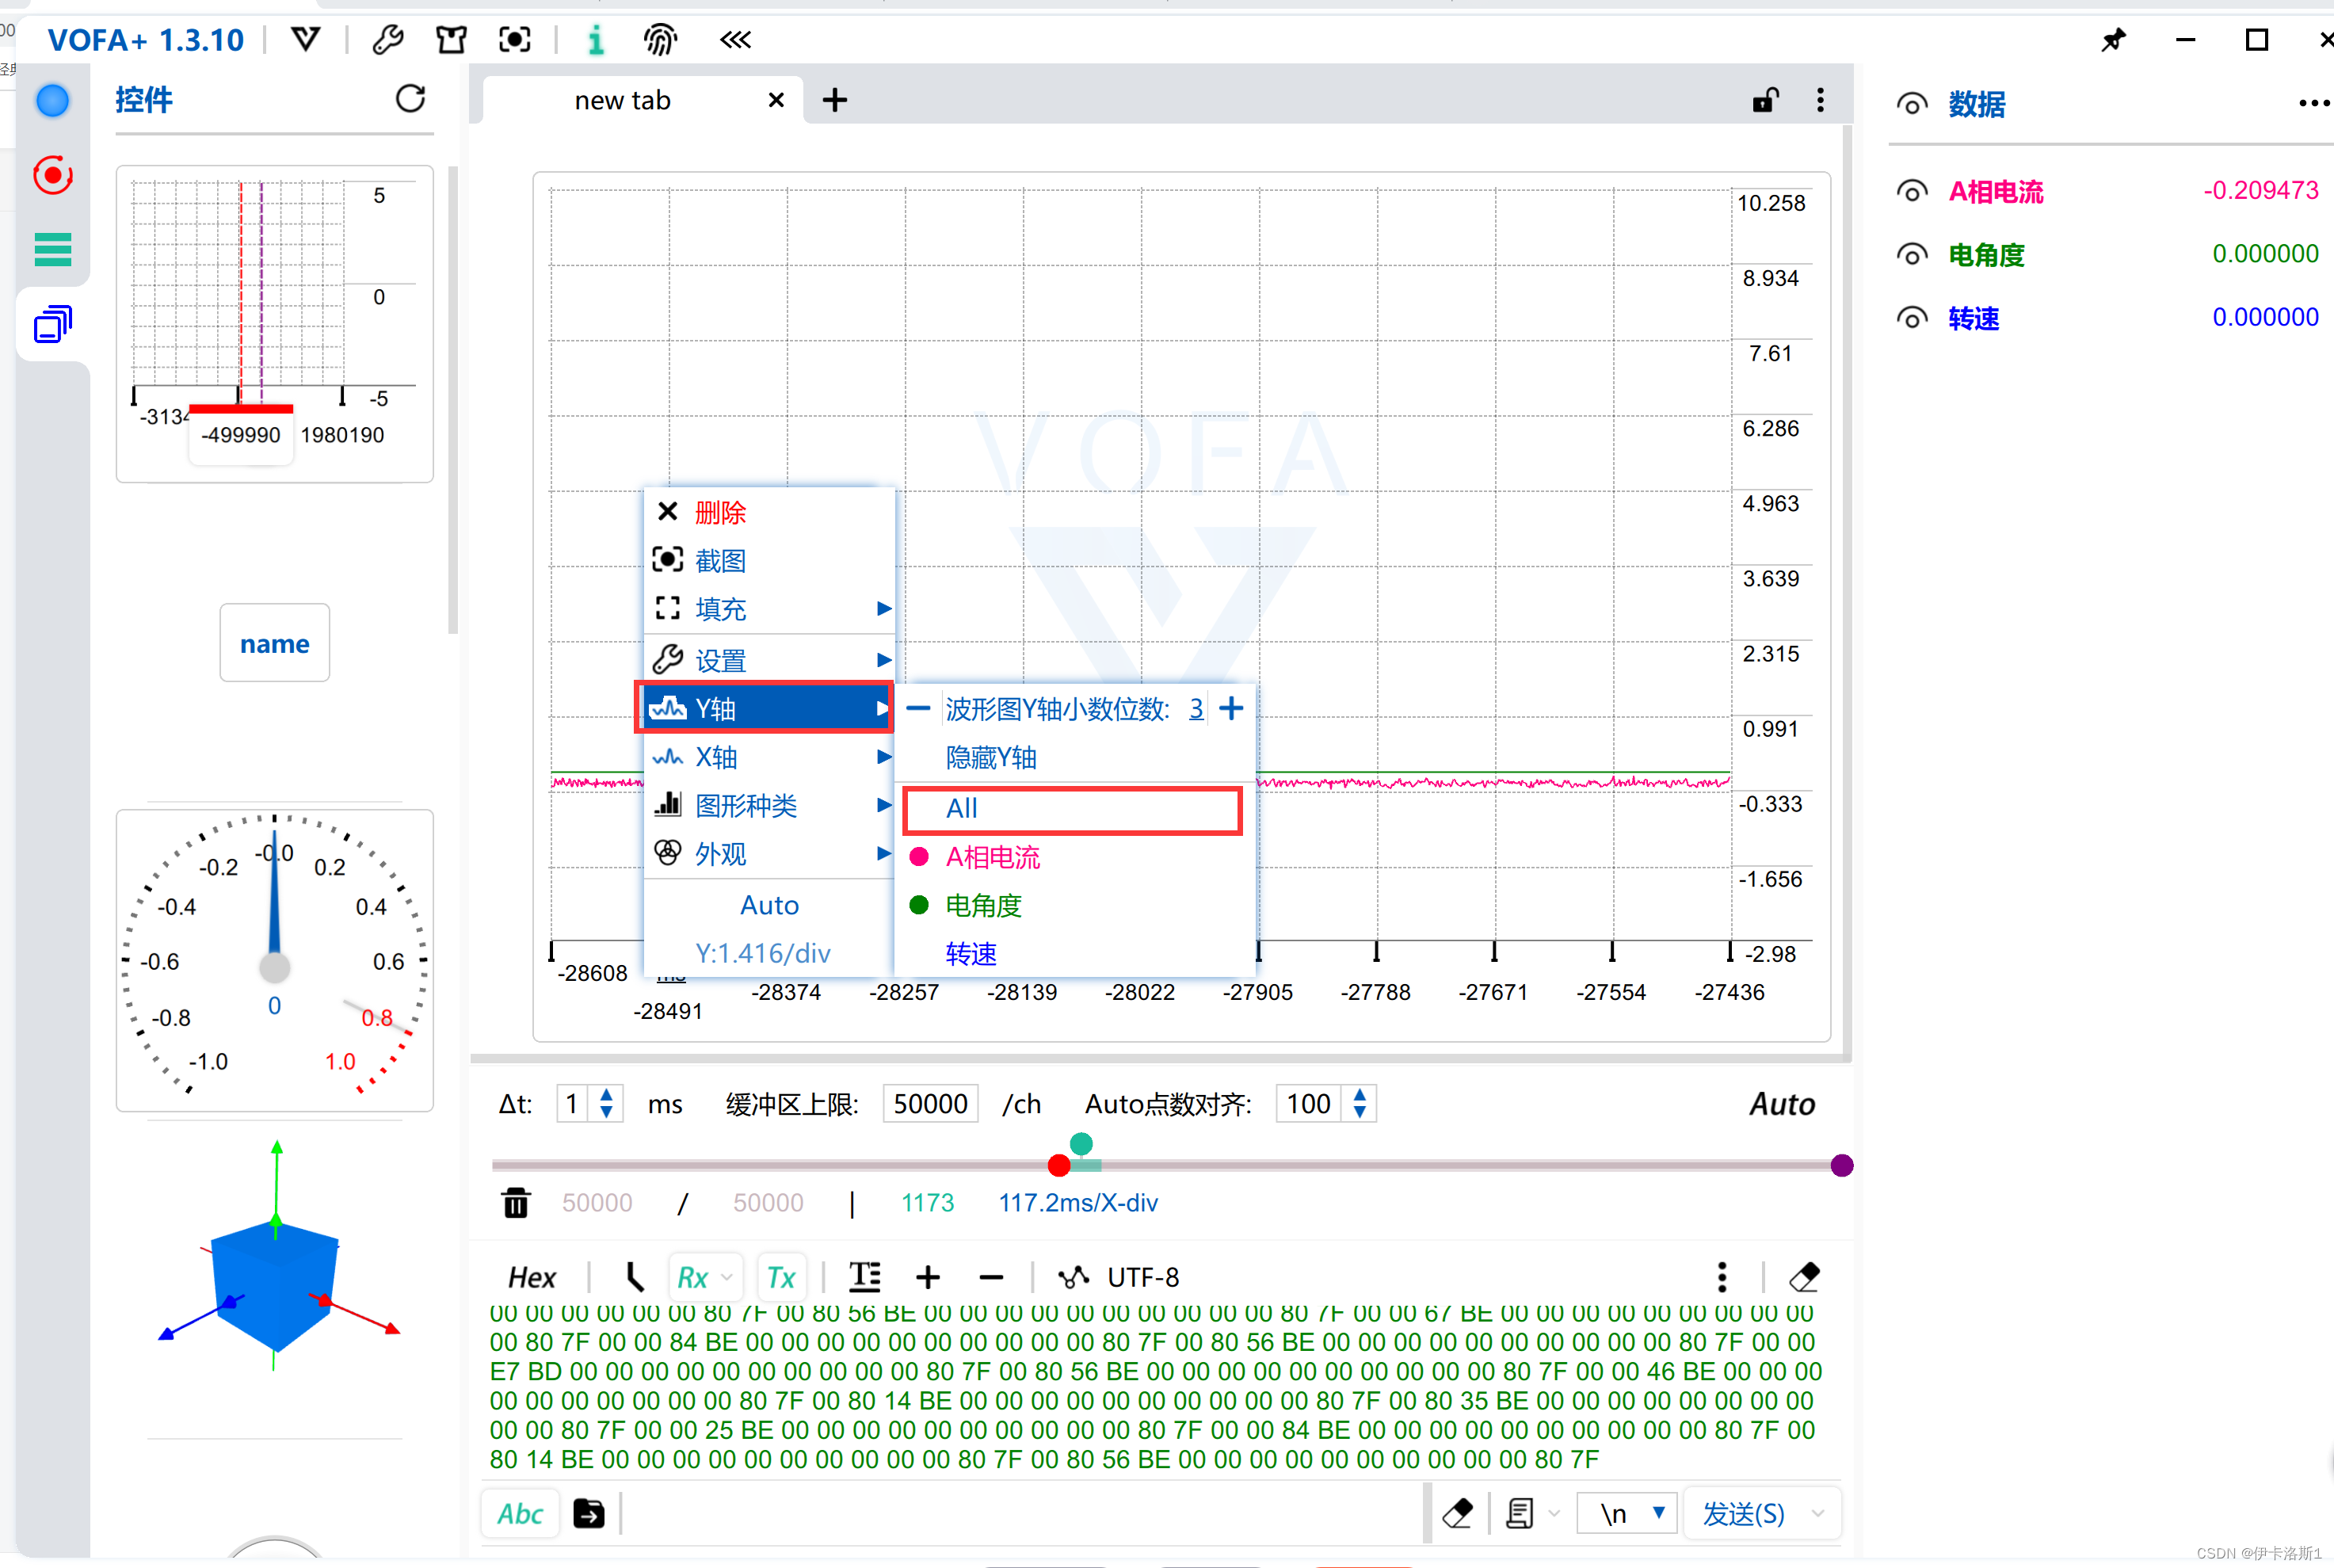2334x1568 pixels.
Task: Click the green list sidebar icon
Action: click(x=53, y=249)
